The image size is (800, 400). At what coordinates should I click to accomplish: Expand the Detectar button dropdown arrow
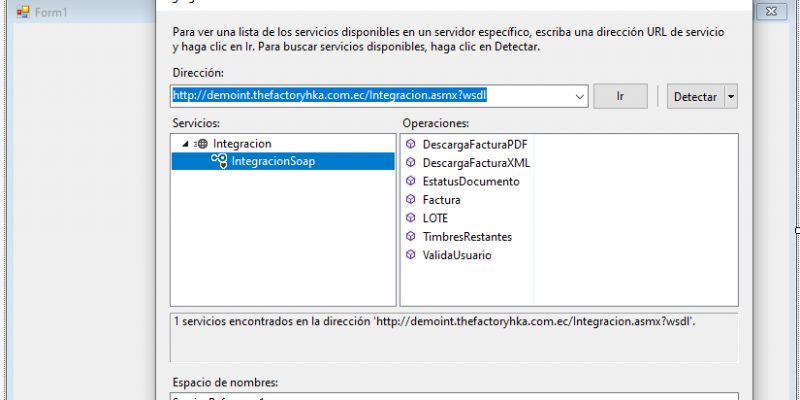click(731, 97)
